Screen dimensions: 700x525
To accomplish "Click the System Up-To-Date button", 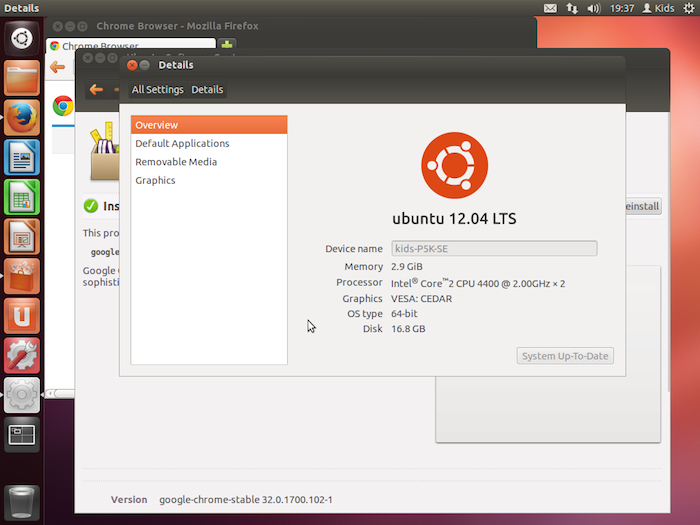I will pyautogui.click(x=565, y=356).
